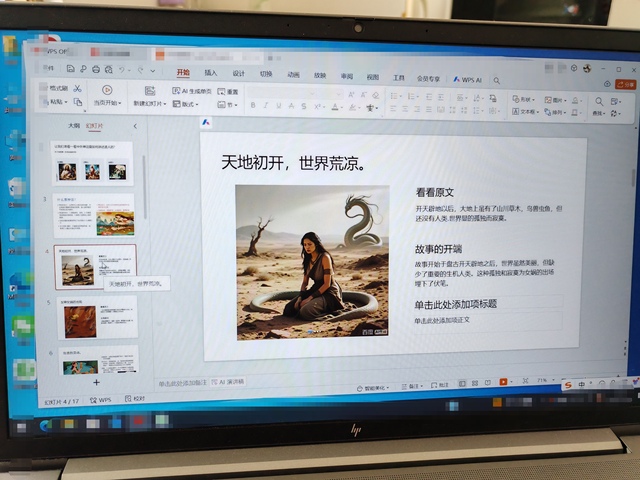Click the blue AI assistant icon above slide

click(204, 122)
